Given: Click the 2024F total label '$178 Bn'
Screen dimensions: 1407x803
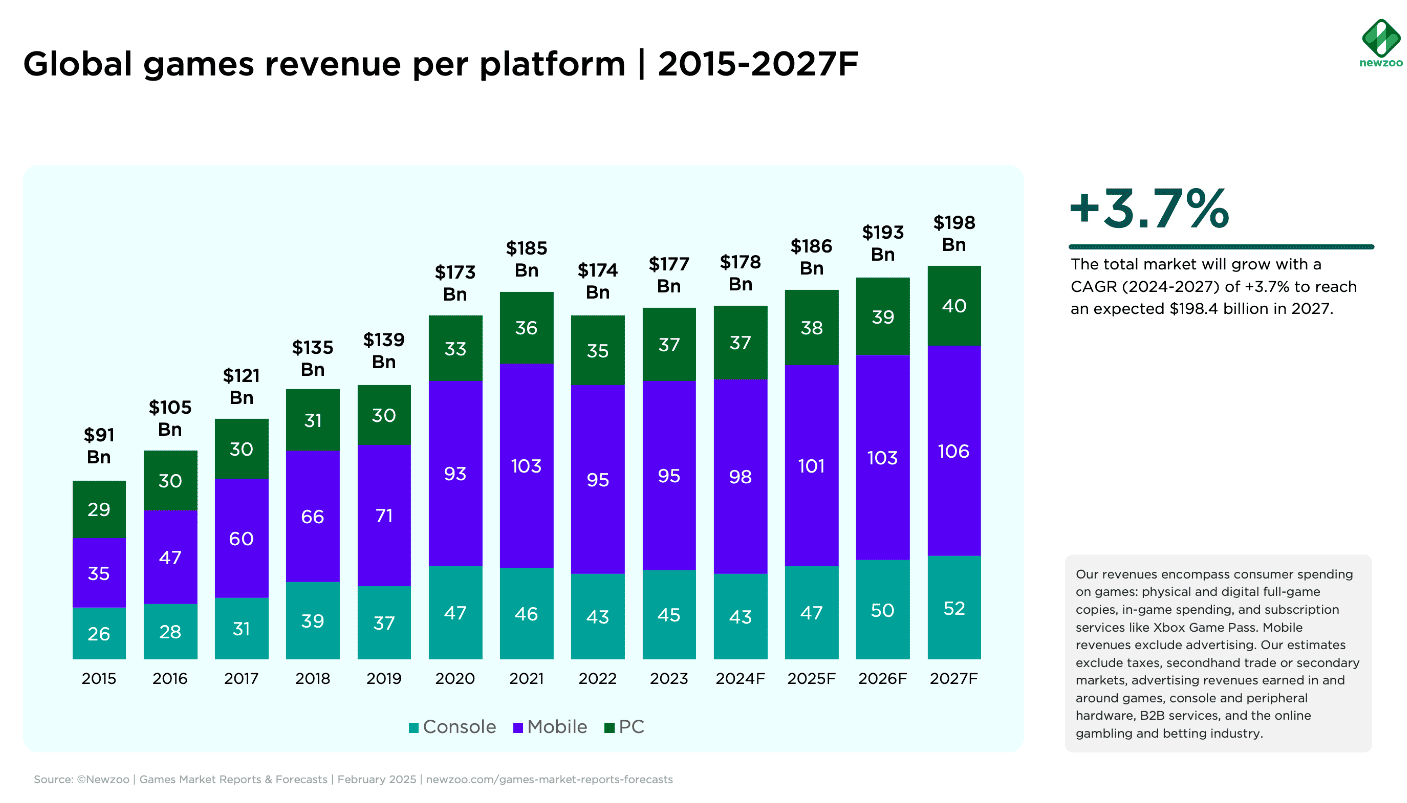Looking at the screenshot, I should (741, 273).
